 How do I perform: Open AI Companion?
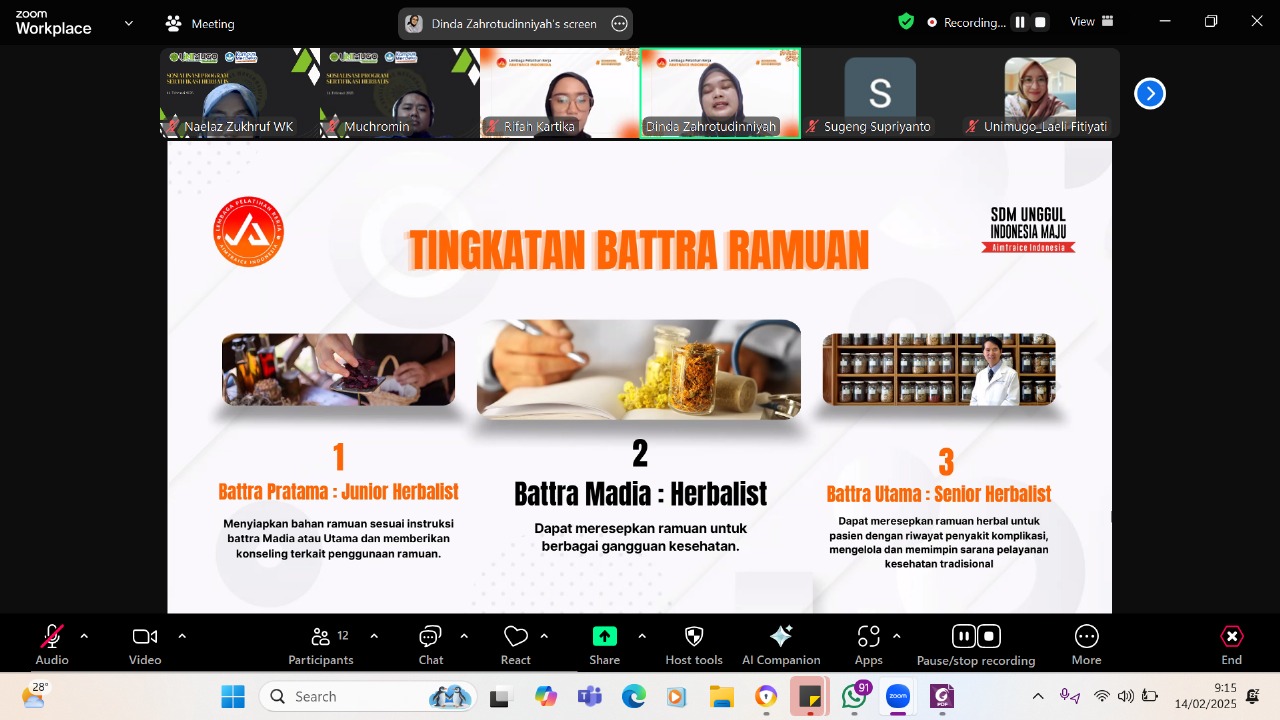pyautogui.click(x=781, y=645)
